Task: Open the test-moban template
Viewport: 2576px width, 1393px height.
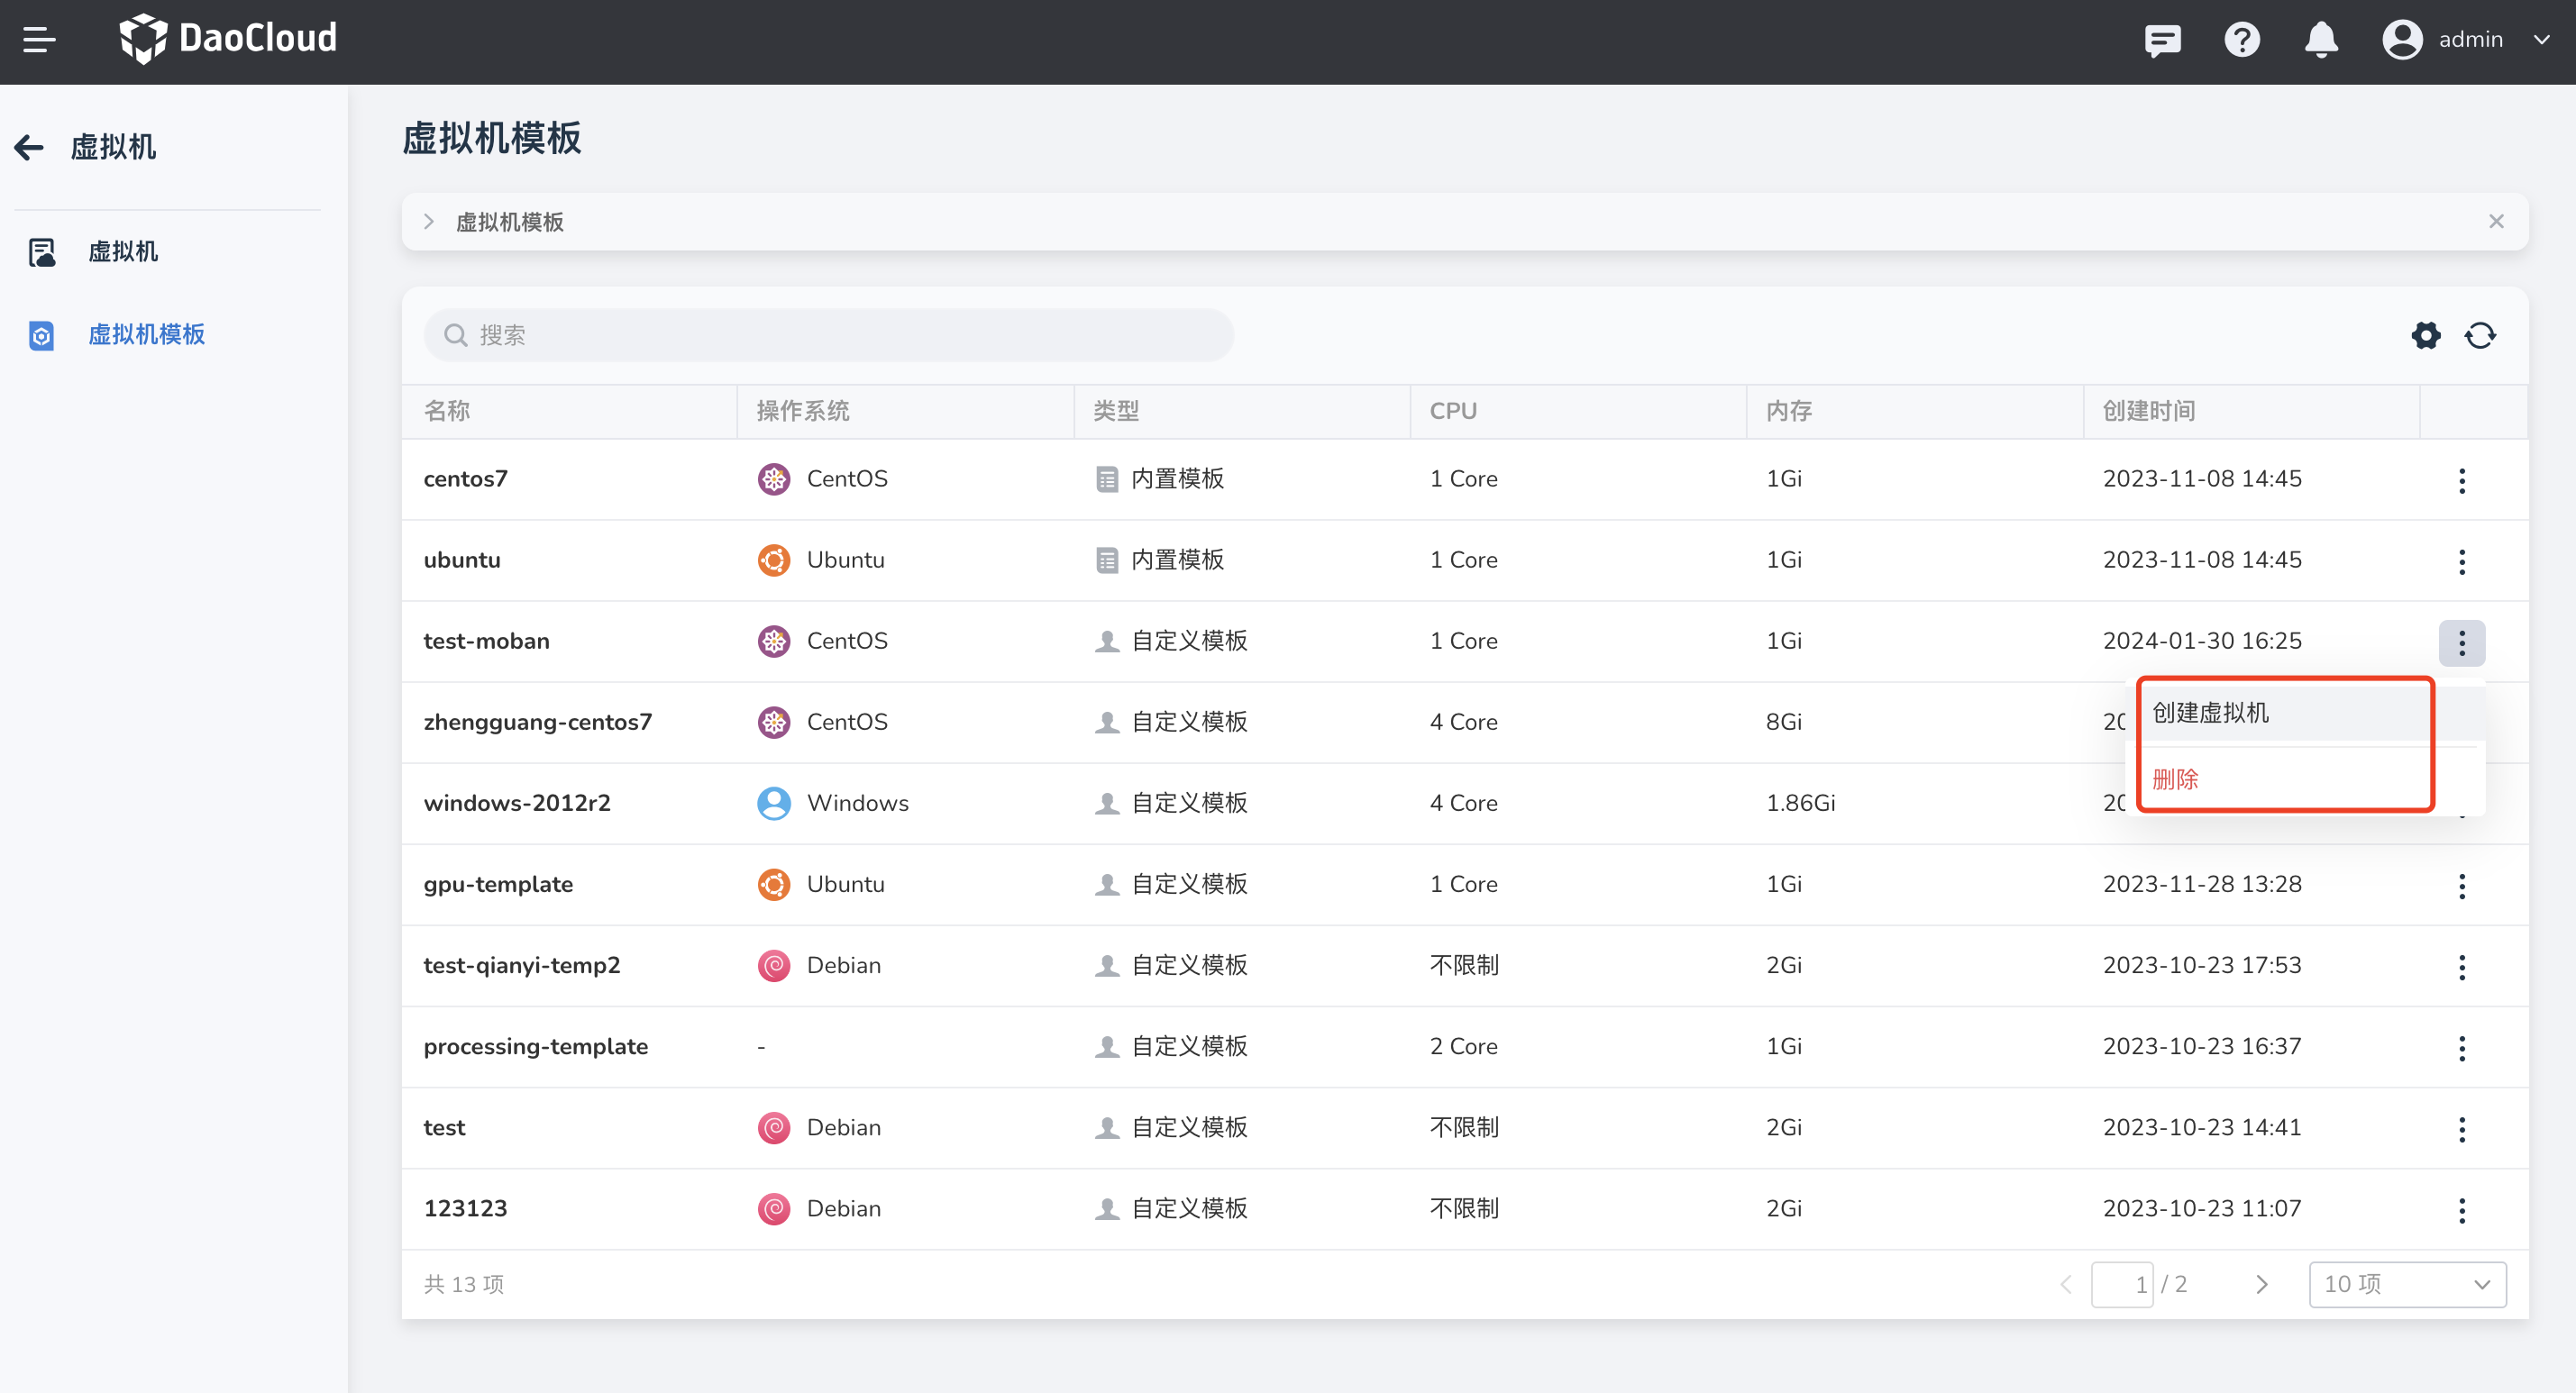Action: (486, 641)
